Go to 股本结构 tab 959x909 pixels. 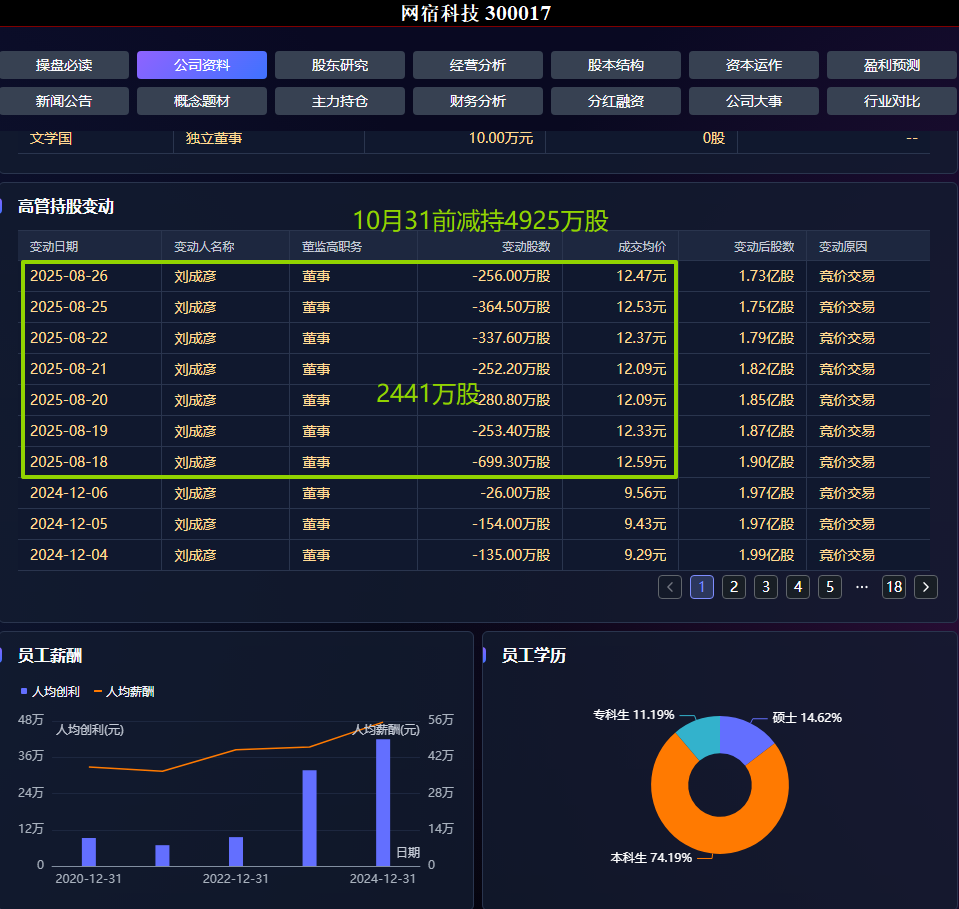point(615,65)
